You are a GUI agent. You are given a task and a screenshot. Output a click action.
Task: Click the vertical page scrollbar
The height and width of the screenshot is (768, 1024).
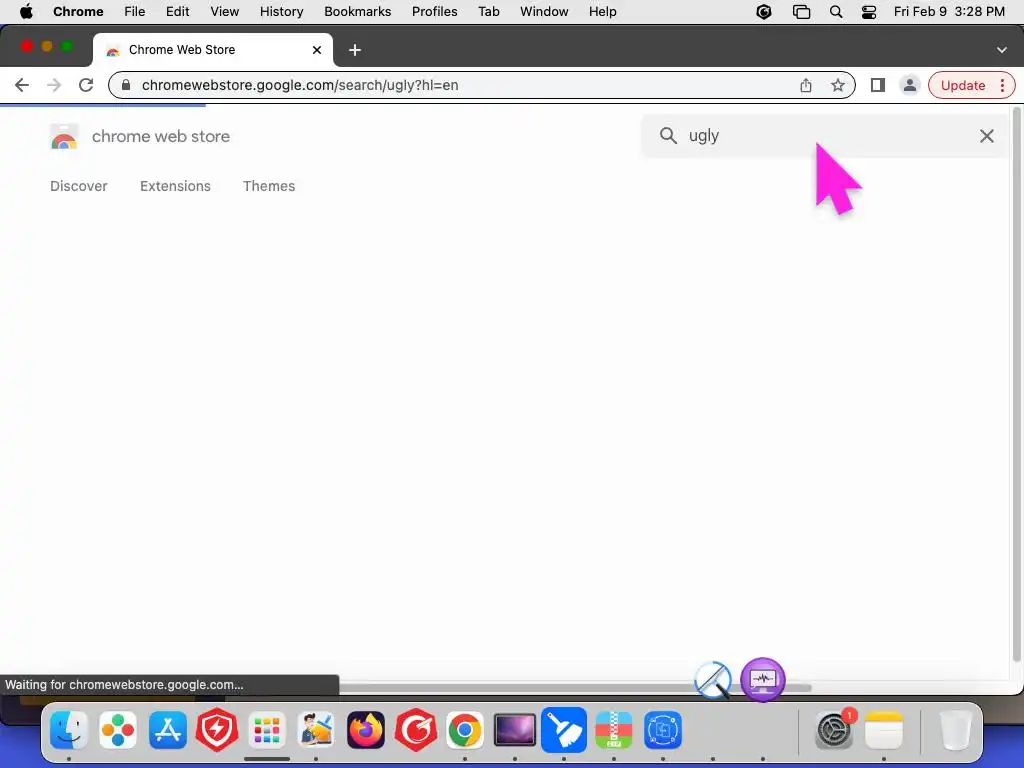coord(1016,384)
